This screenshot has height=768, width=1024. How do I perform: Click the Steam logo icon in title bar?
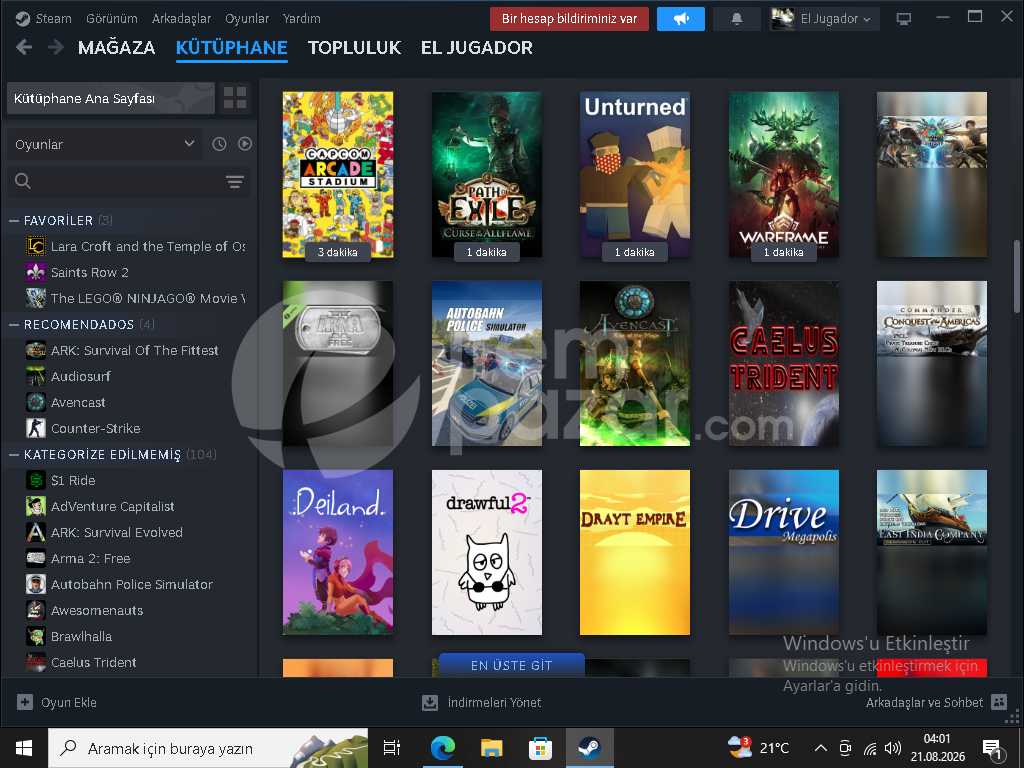pyautogui.click(x=23, y=19)
